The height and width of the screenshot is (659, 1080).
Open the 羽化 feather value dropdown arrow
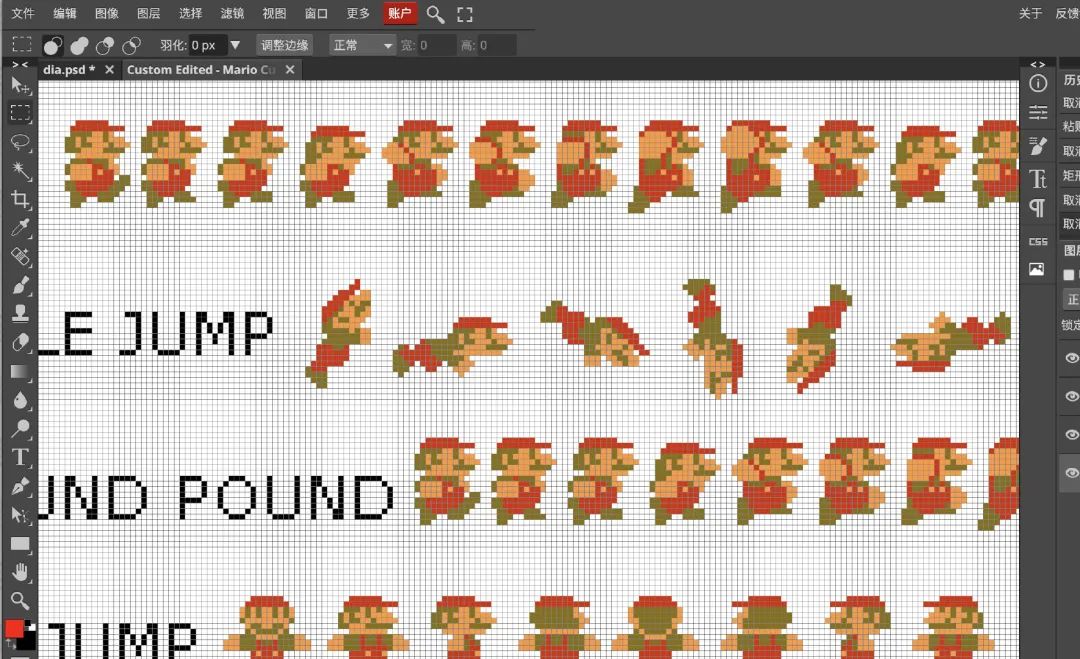[x=235, y=45]
